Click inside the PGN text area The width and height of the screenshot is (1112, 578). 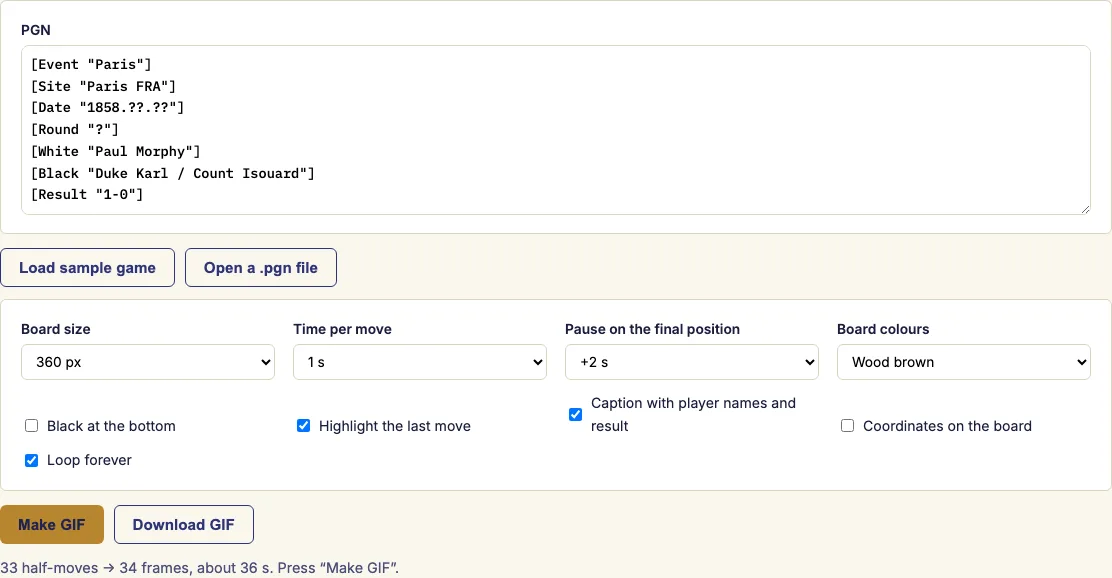555,130
